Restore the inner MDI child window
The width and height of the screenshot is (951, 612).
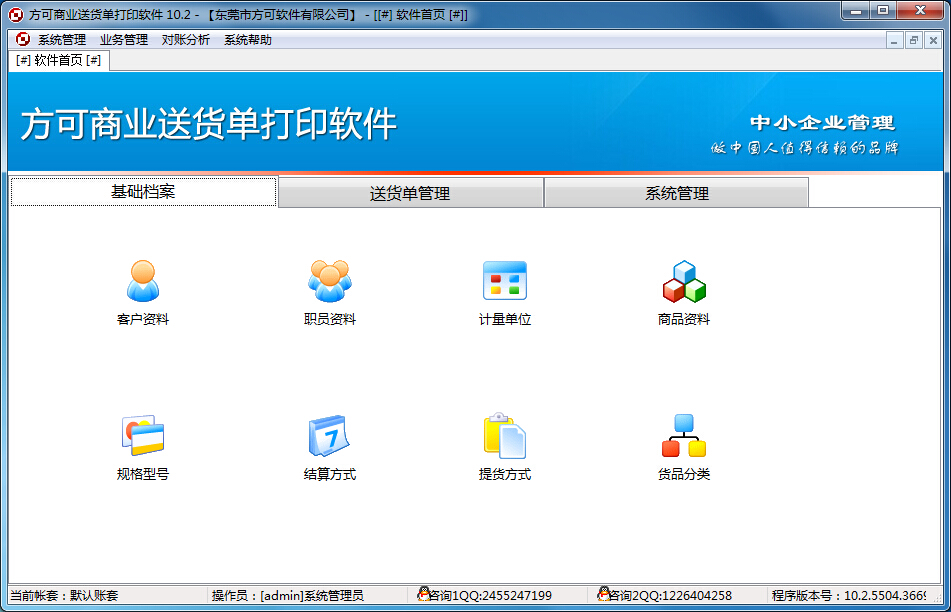coord(913,41)
